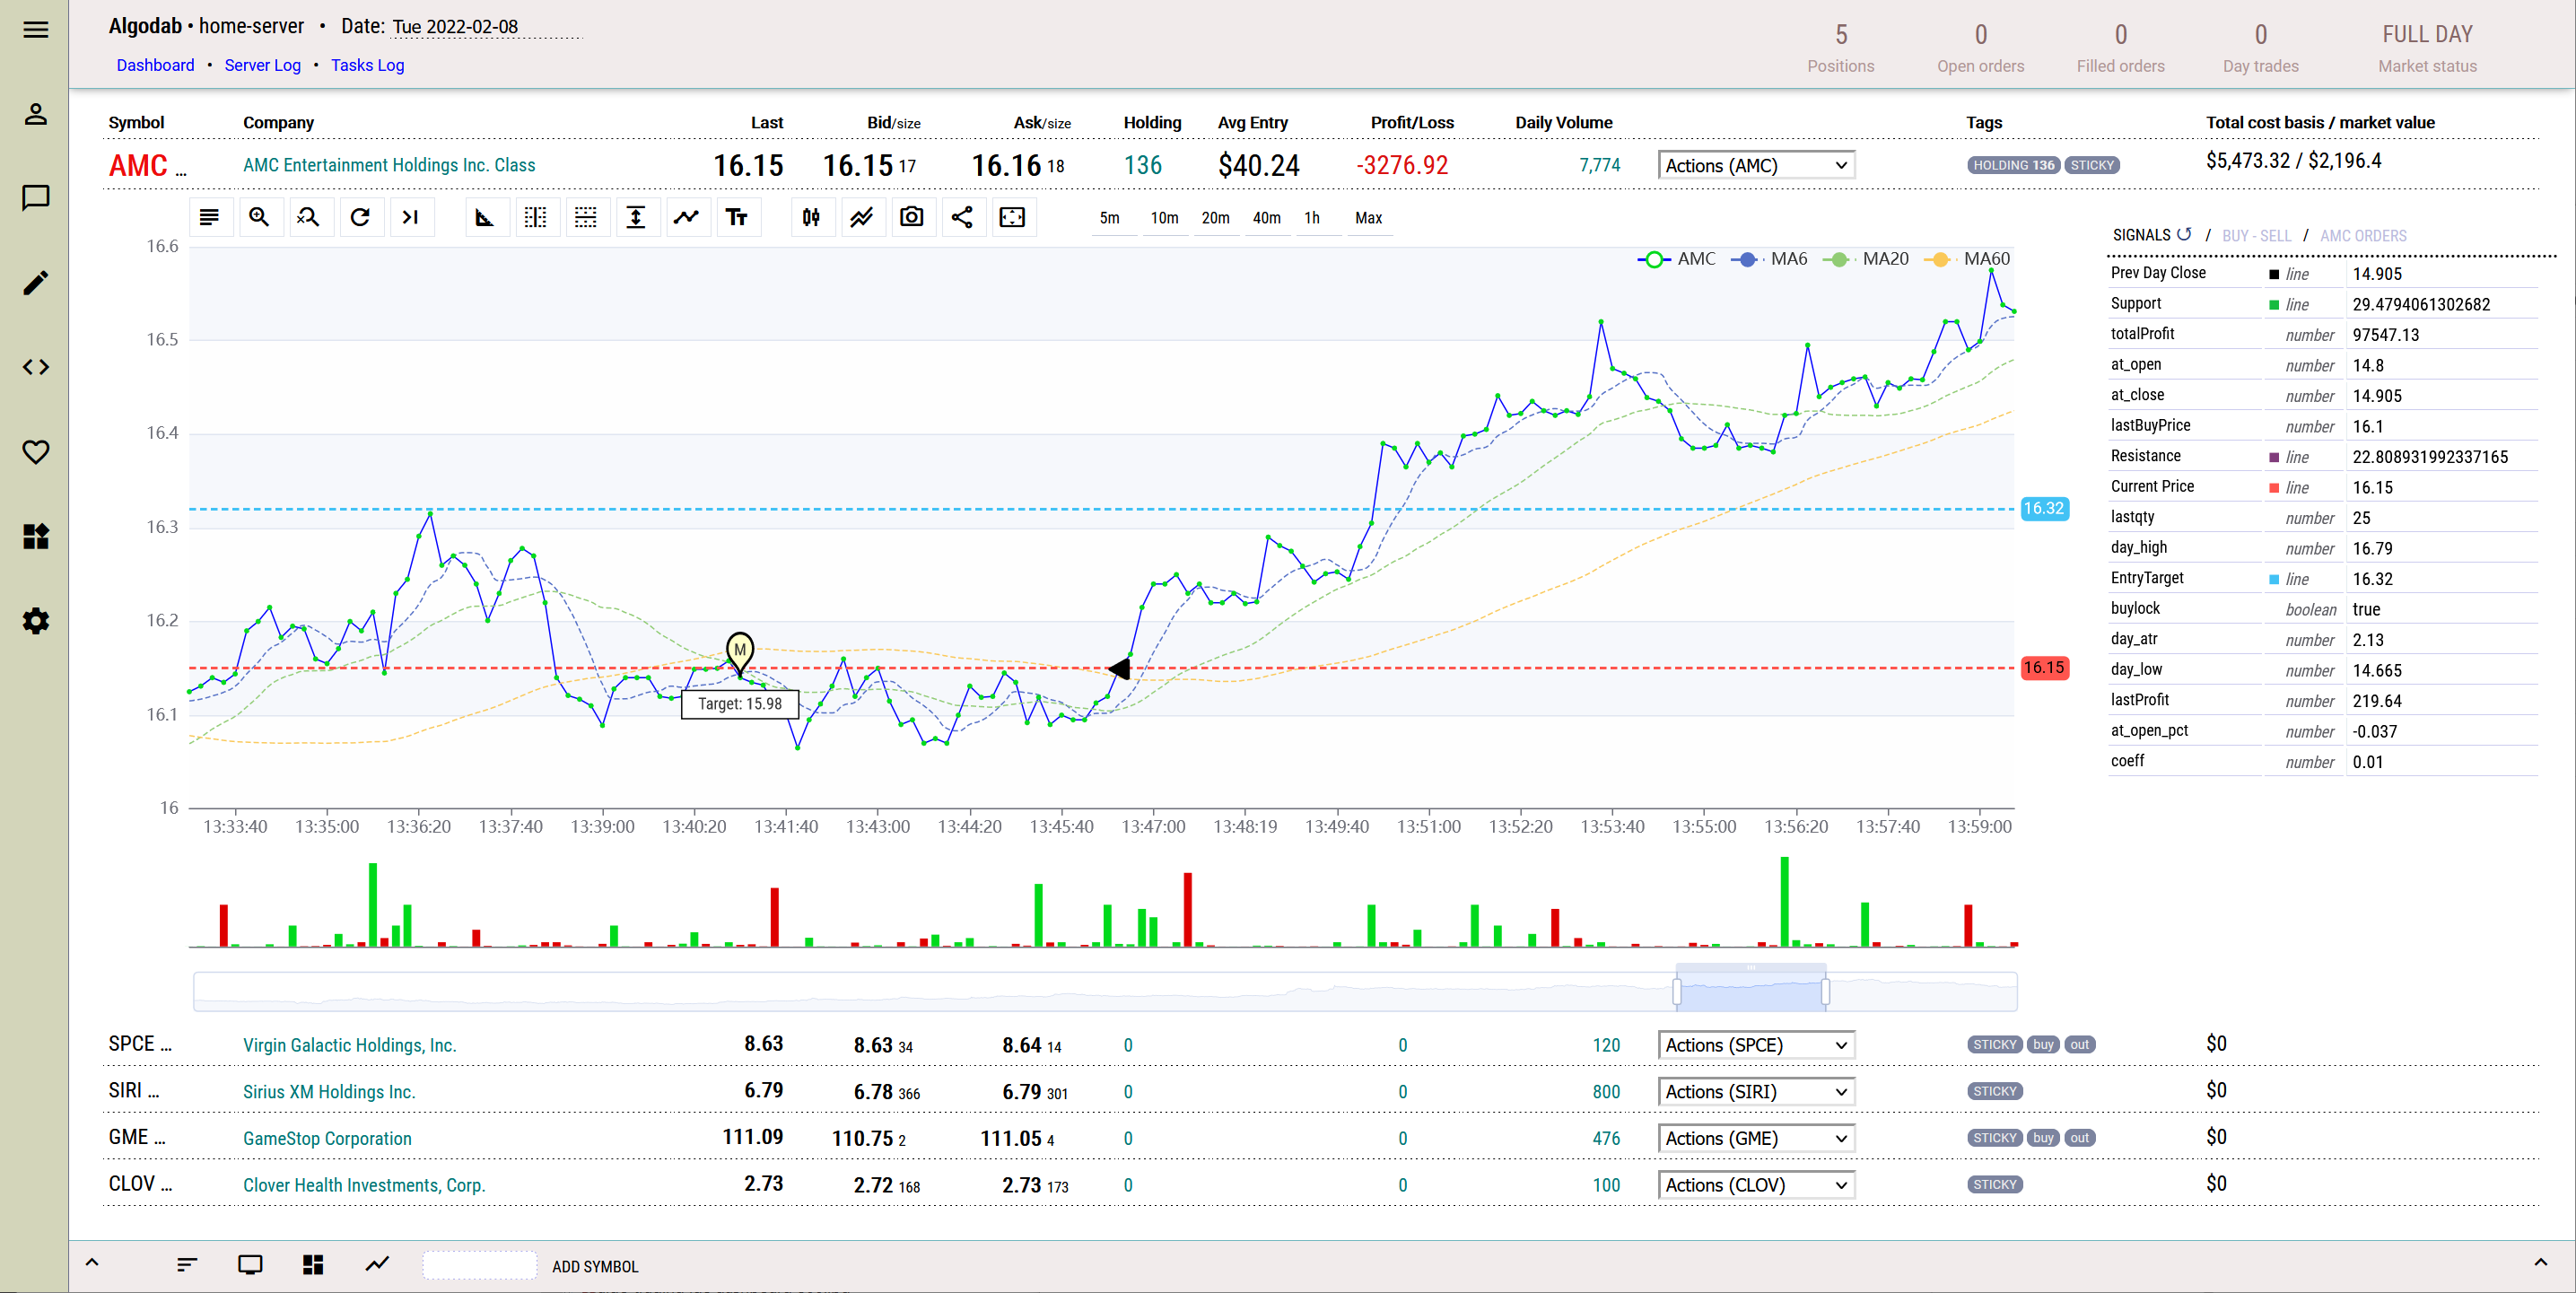
Task: Select the vertical range measure tool
Action: click(x=636, y=217)
